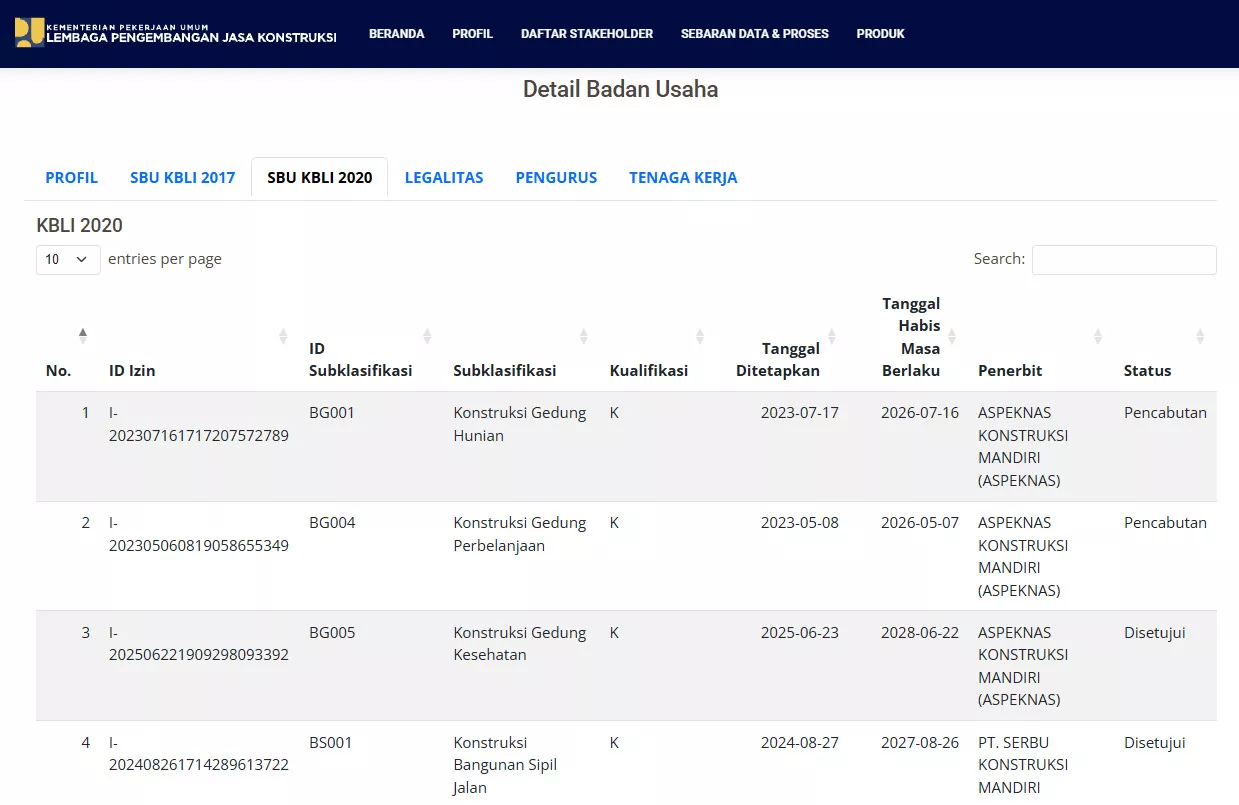
Task: Click Konstruksi Gedung Perbelanjaan cell
Action: tap(520, 534)
